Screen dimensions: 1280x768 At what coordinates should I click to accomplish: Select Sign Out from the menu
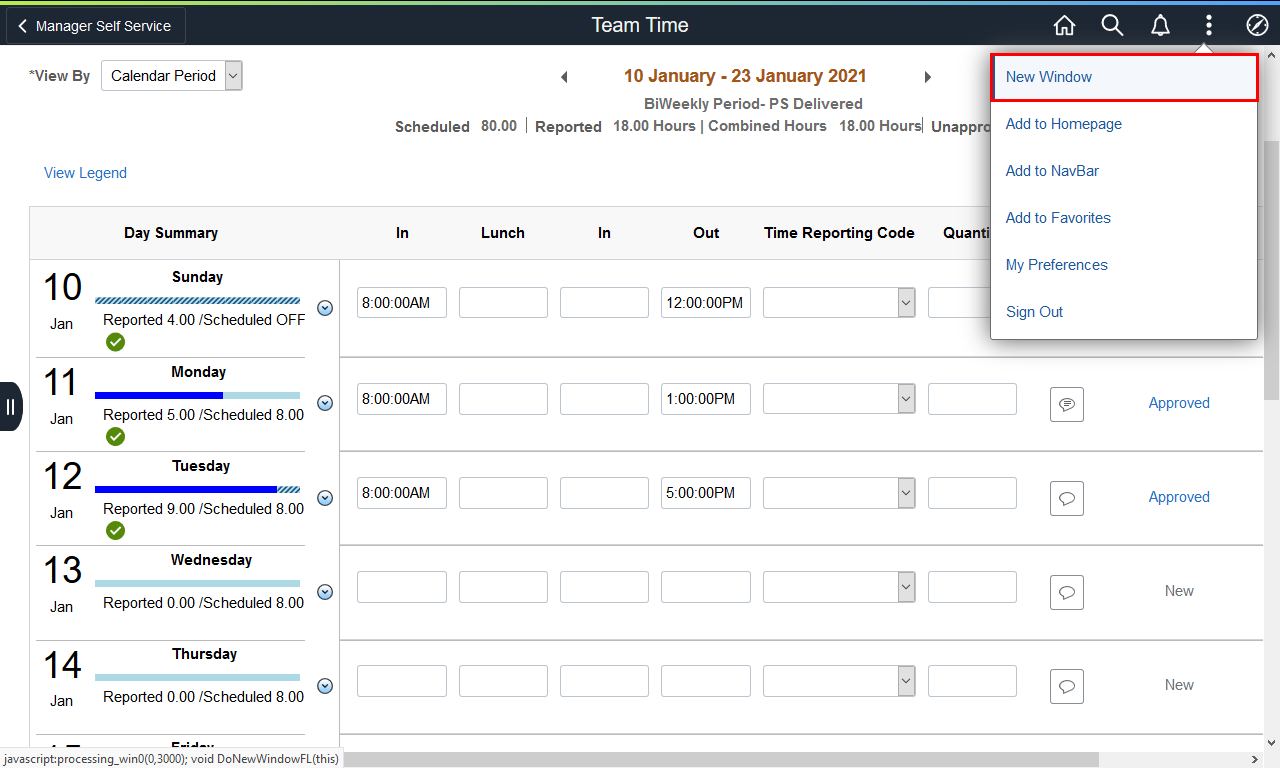[1034, 312]
